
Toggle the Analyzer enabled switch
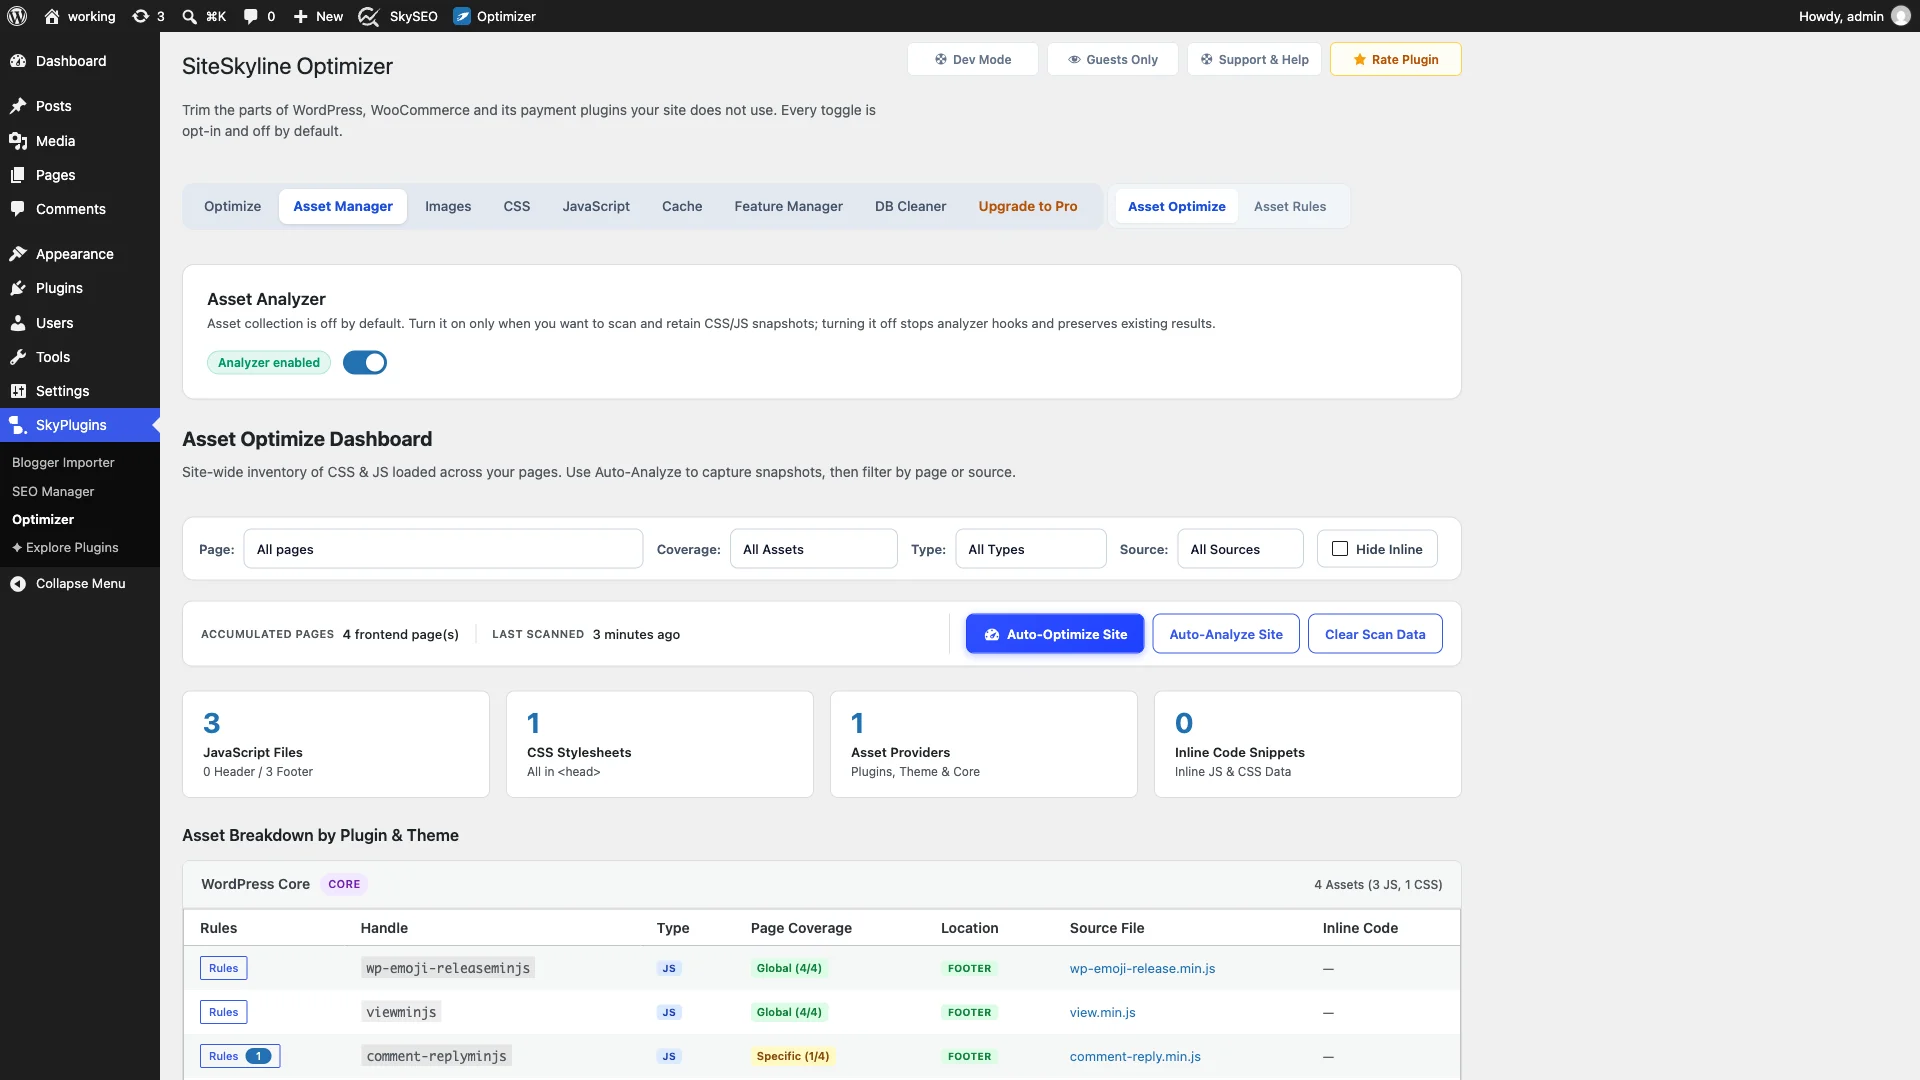365,363
